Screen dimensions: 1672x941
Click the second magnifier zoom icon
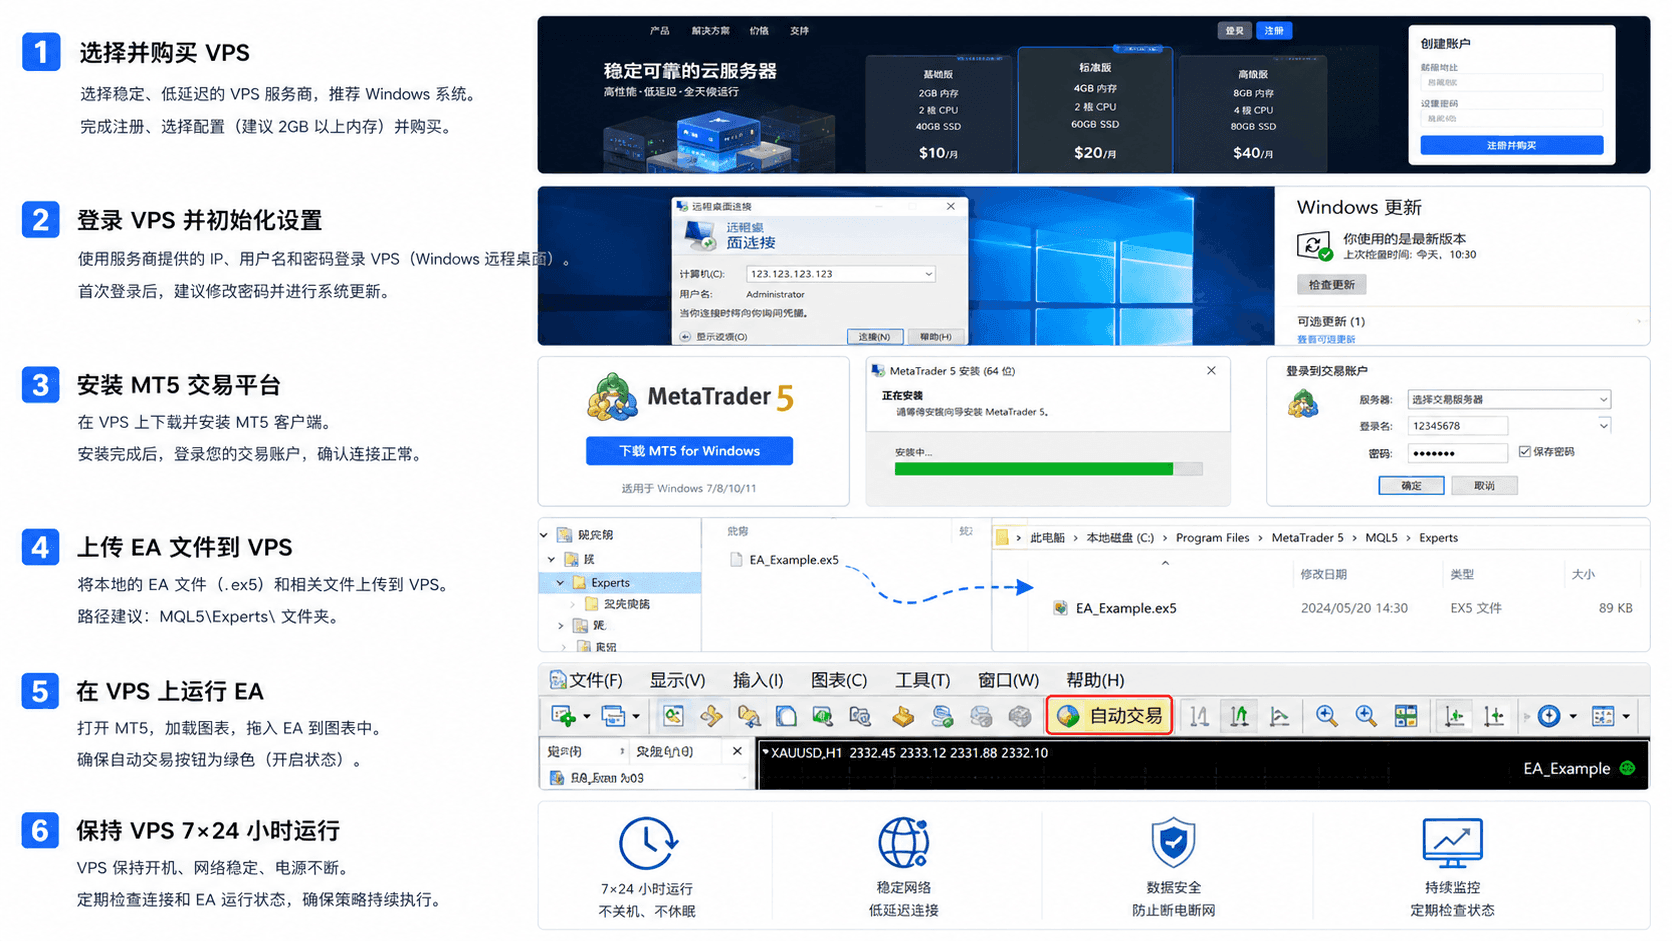[1365, 716]
